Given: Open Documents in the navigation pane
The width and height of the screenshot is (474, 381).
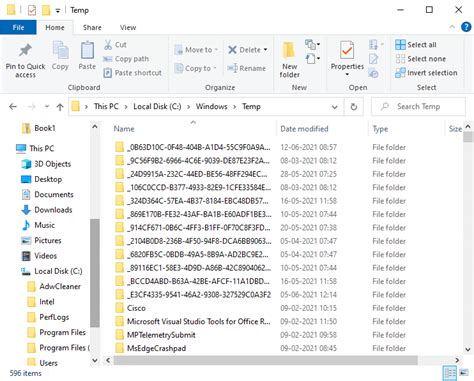Looking at the screenshot, I should pyautogui.click(x=47, y=194).
